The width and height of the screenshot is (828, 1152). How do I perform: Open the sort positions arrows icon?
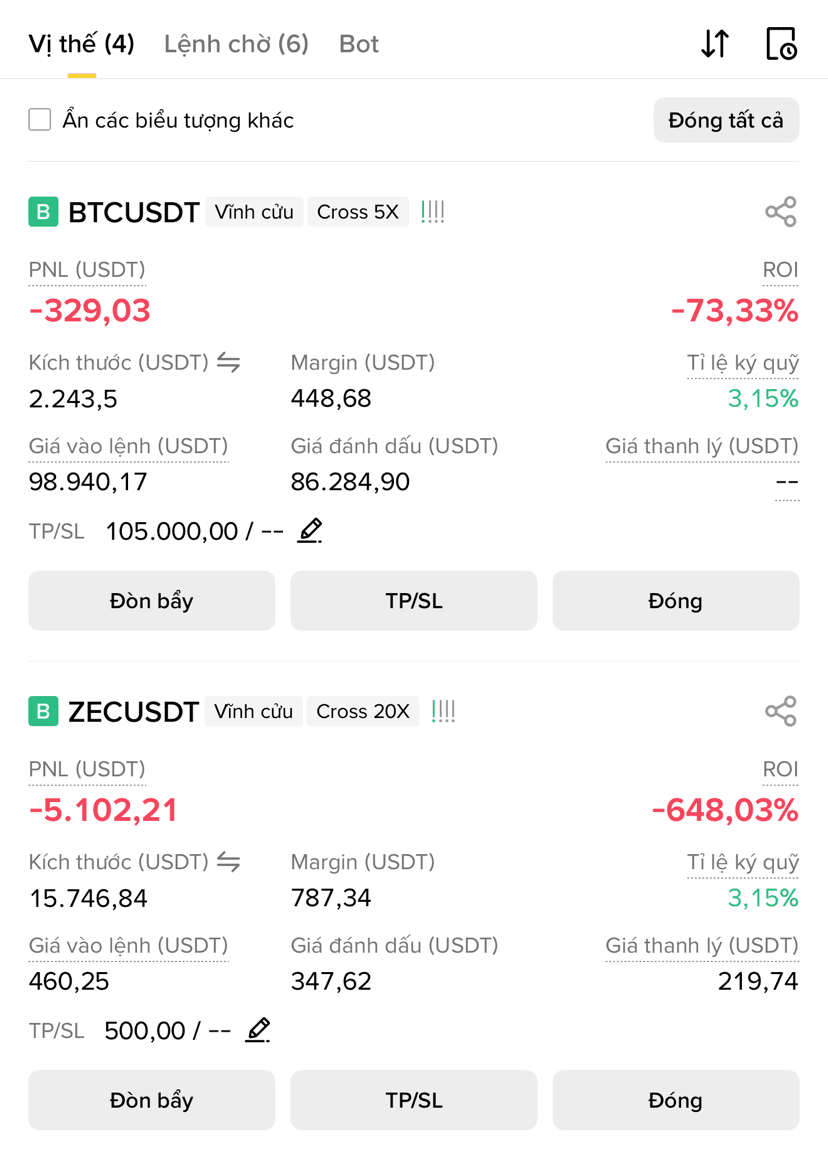pos(715,43)
